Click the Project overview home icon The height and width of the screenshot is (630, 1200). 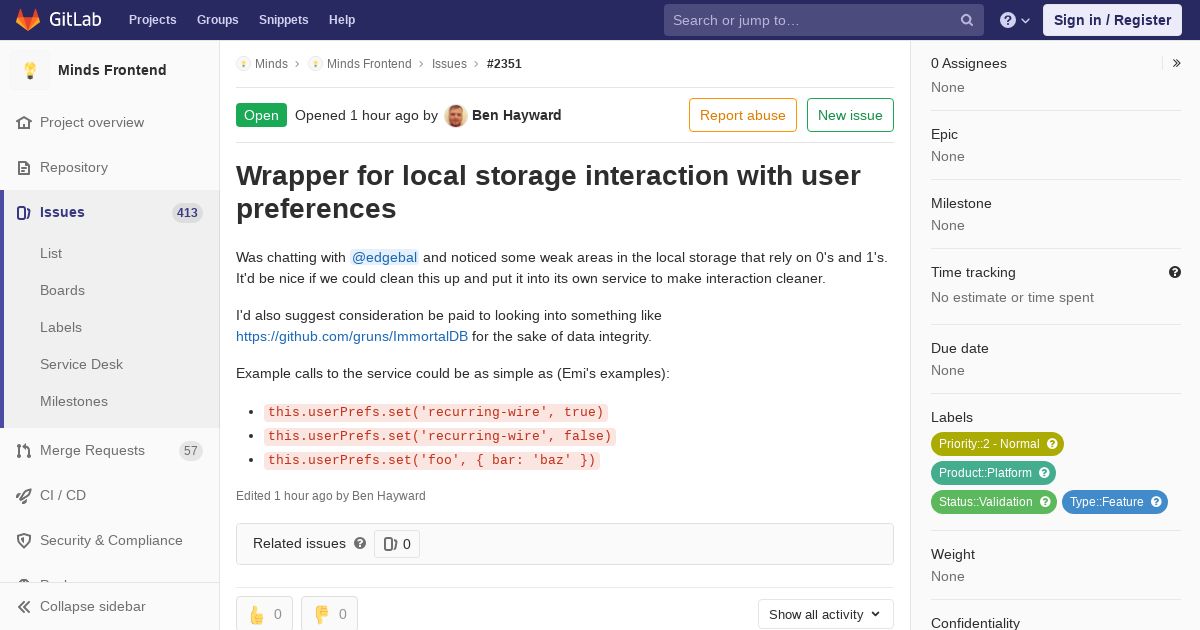coord(24,122)
